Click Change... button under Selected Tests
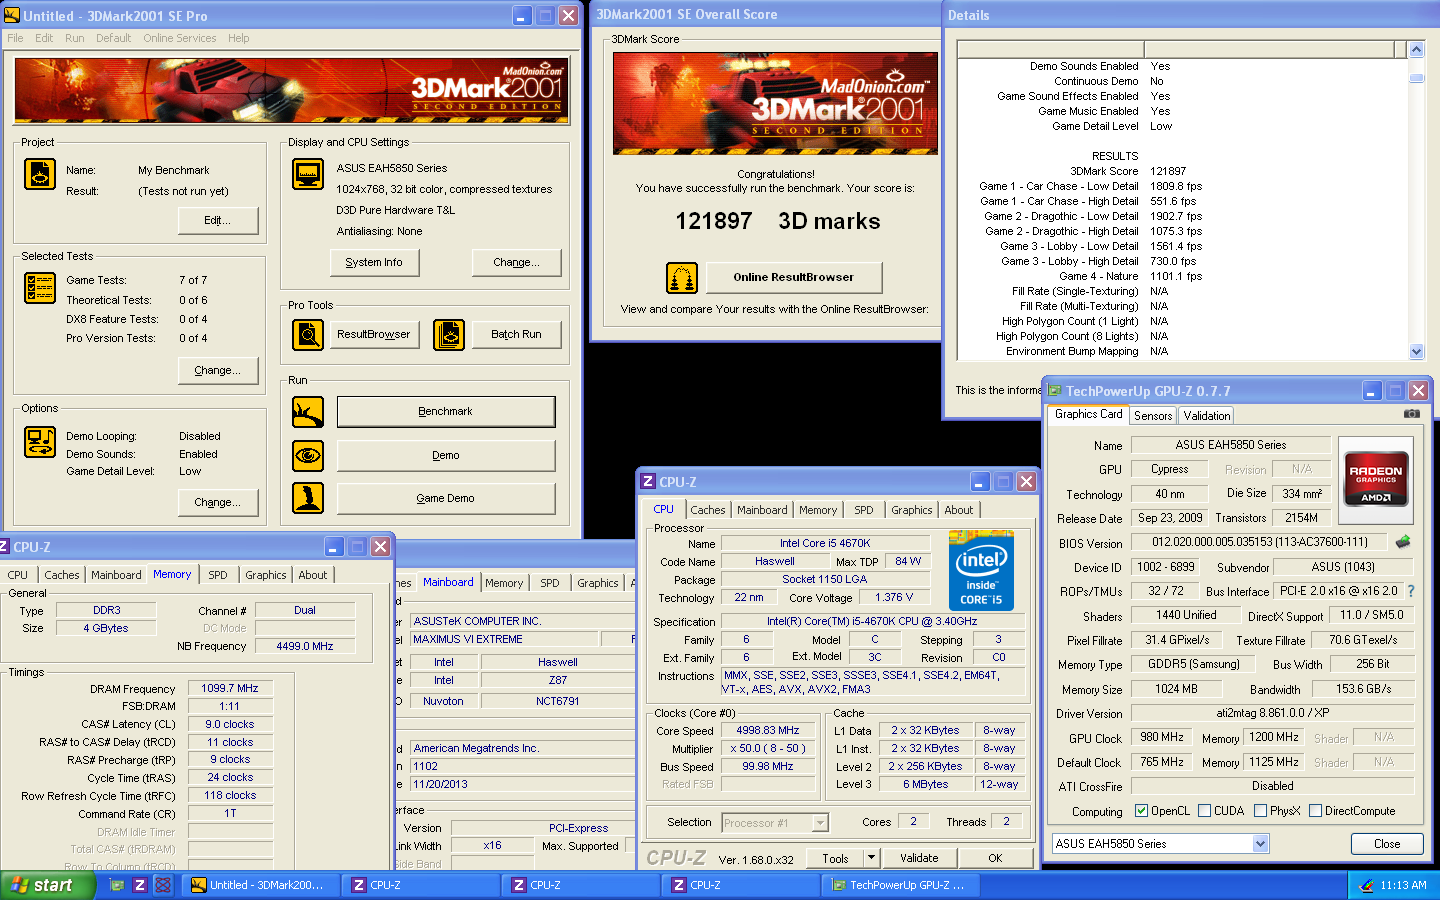The width and height of the screenshot is (1440, 900). click(x=218, y=370)
